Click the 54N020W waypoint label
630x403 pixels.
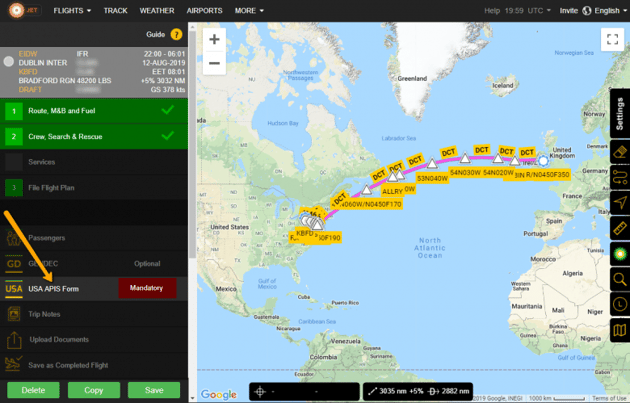[498, 173]
